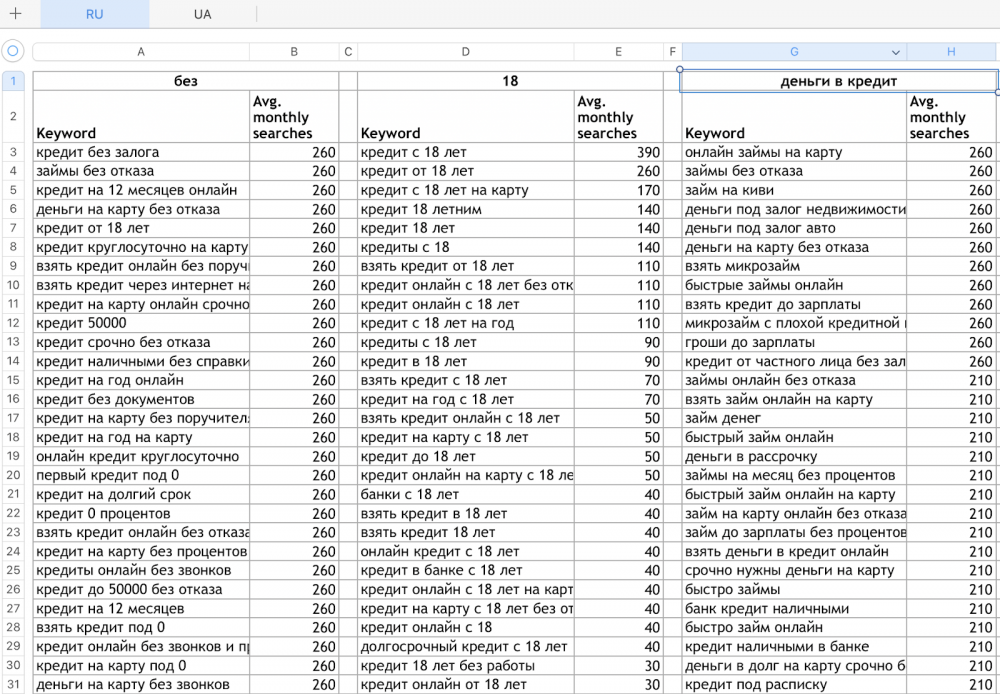Select column H header
Viewport: 1000px width, 694px height.
tap(951, 52)
